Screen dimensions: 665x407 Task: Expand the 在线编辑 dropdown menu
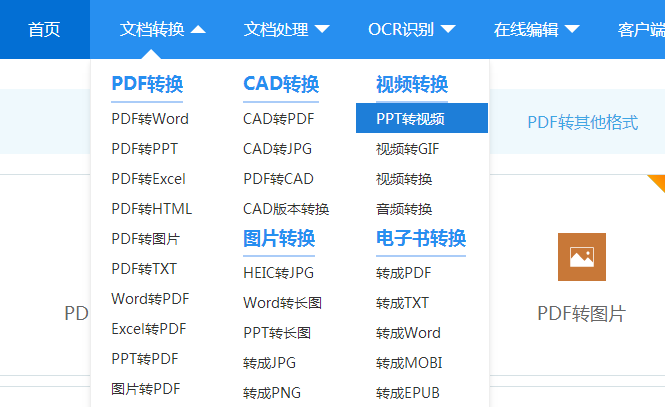point(536,29)
